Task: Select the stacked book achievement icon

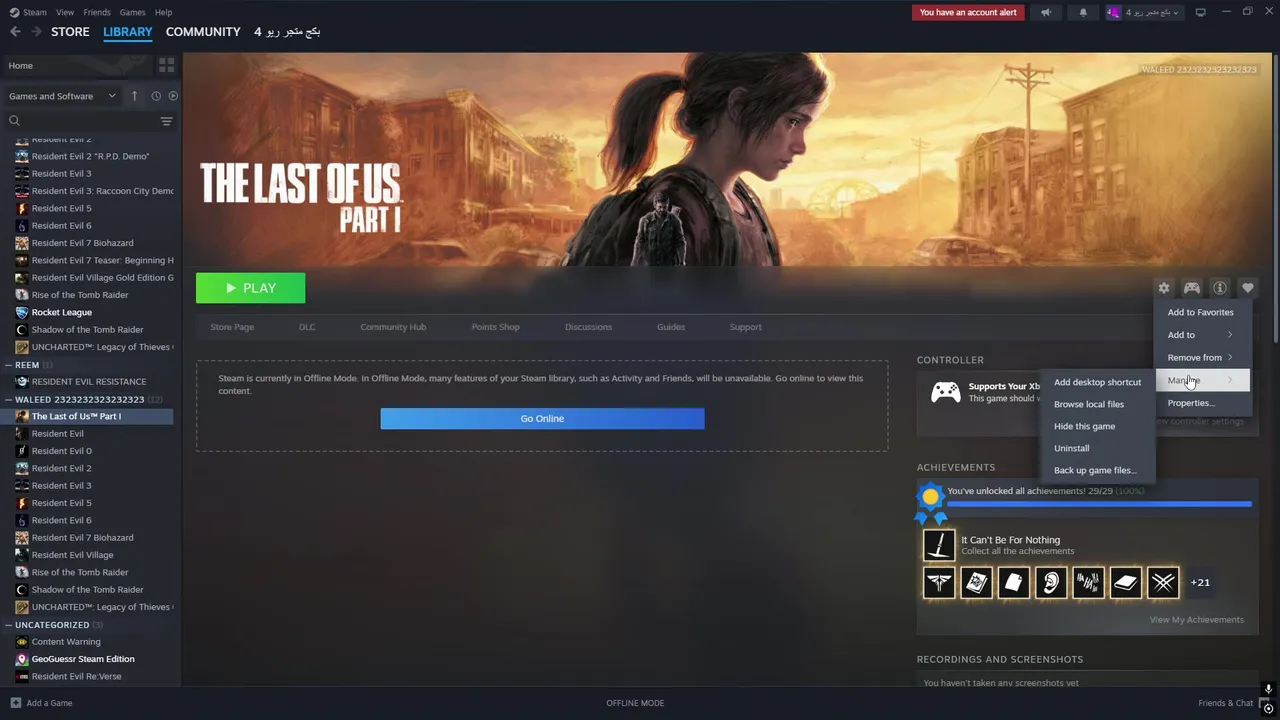Action: click(x=1125, y=582)
